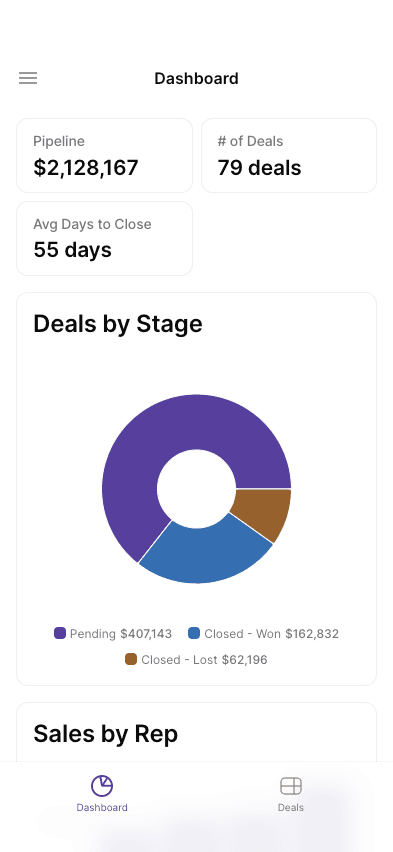Tap the Deals grid icon
Image resolution: width=393 pixels, height=852 pixels.
point(291,786)
